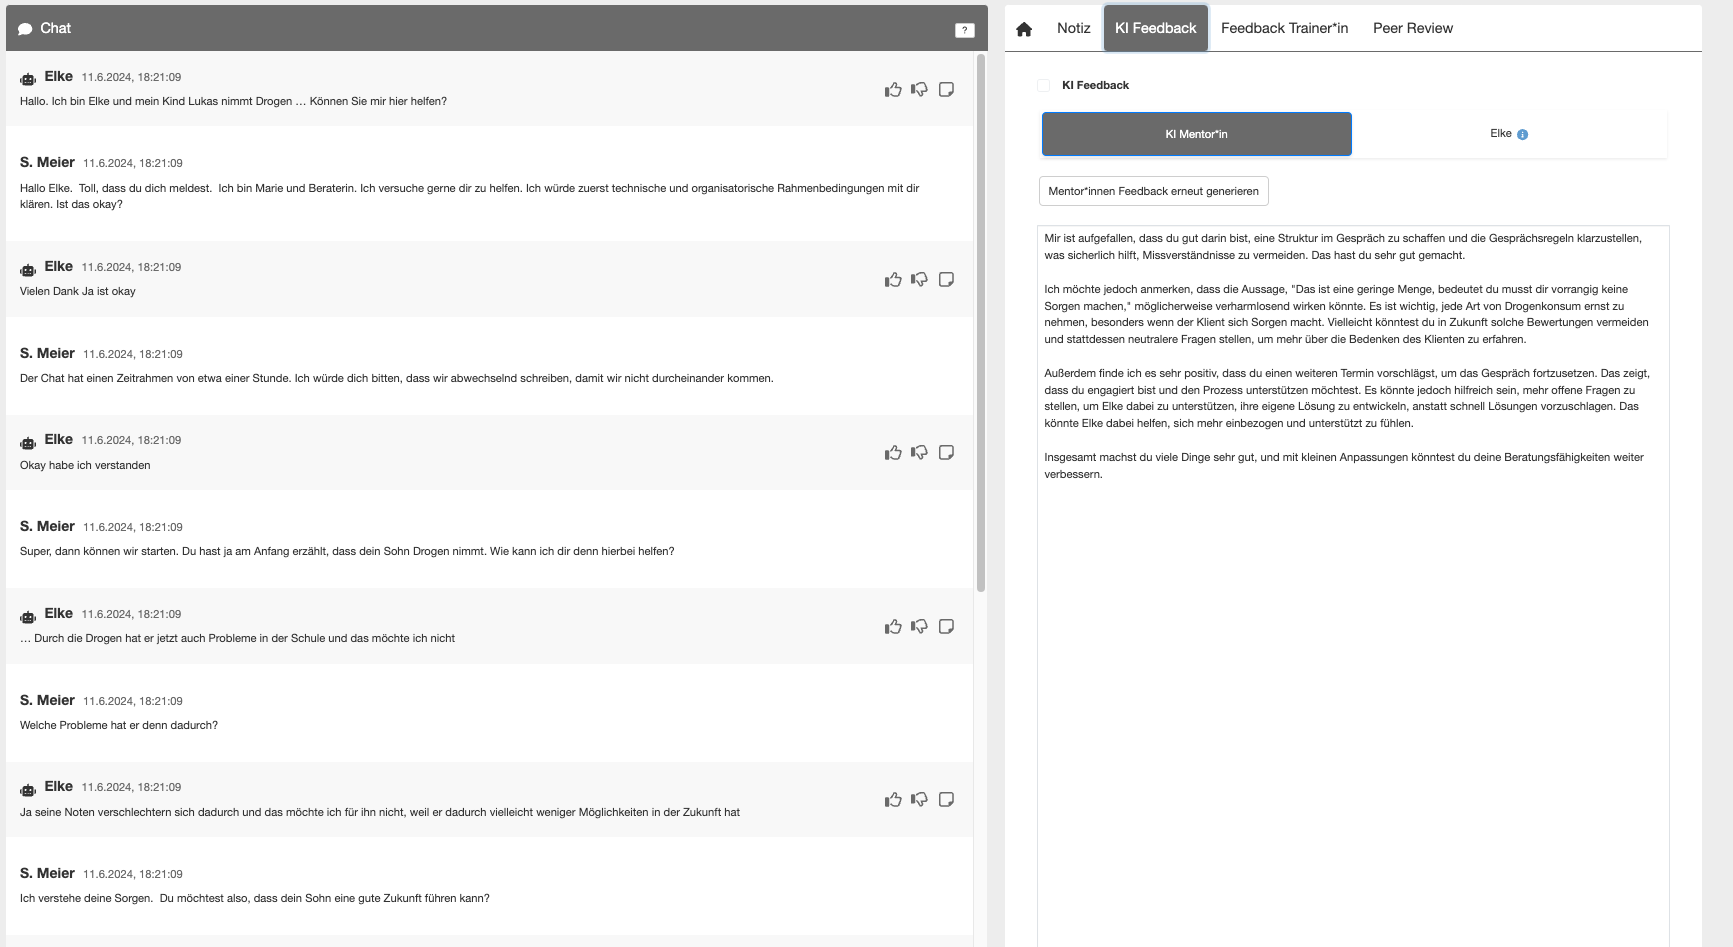1733x947 pixels.
Task: Switch to the Elke feedback view
Action: pos(1500,134)
